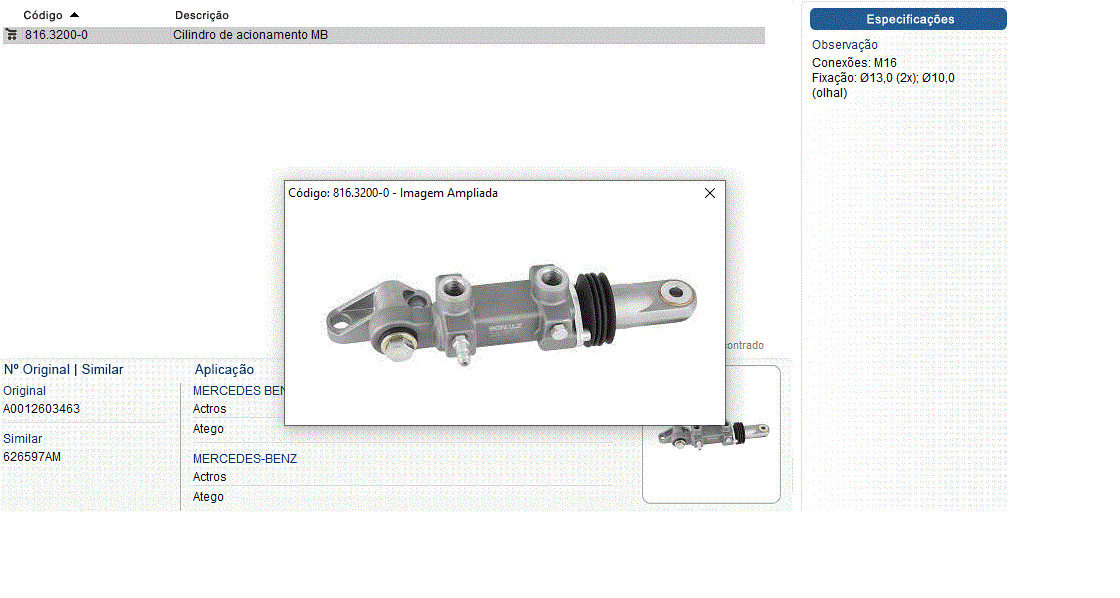This screenshot has width=1120, height=598.
Task: Click code 816.3200-0 in the table row
Action: 56,35
